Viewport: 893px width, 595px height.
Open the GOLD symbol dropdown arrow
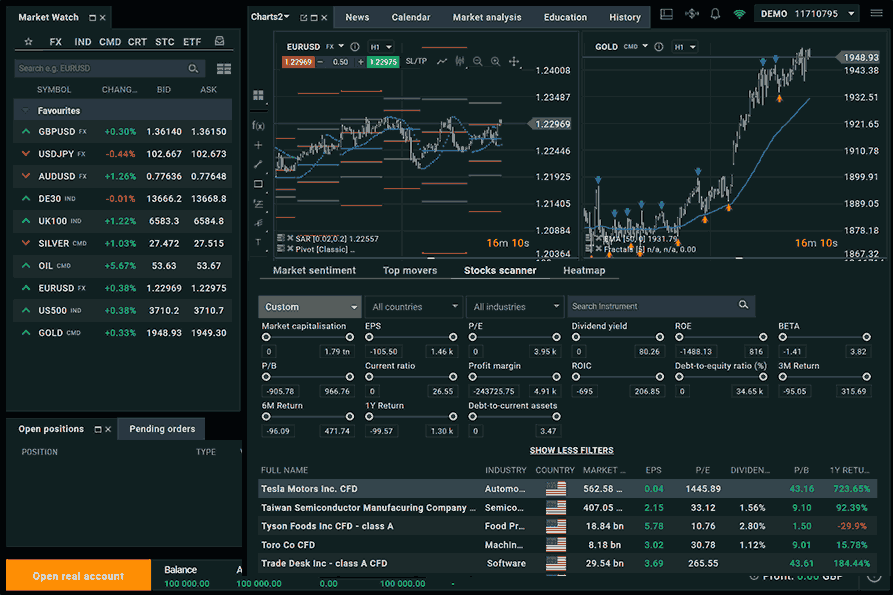tap(645, 46)
